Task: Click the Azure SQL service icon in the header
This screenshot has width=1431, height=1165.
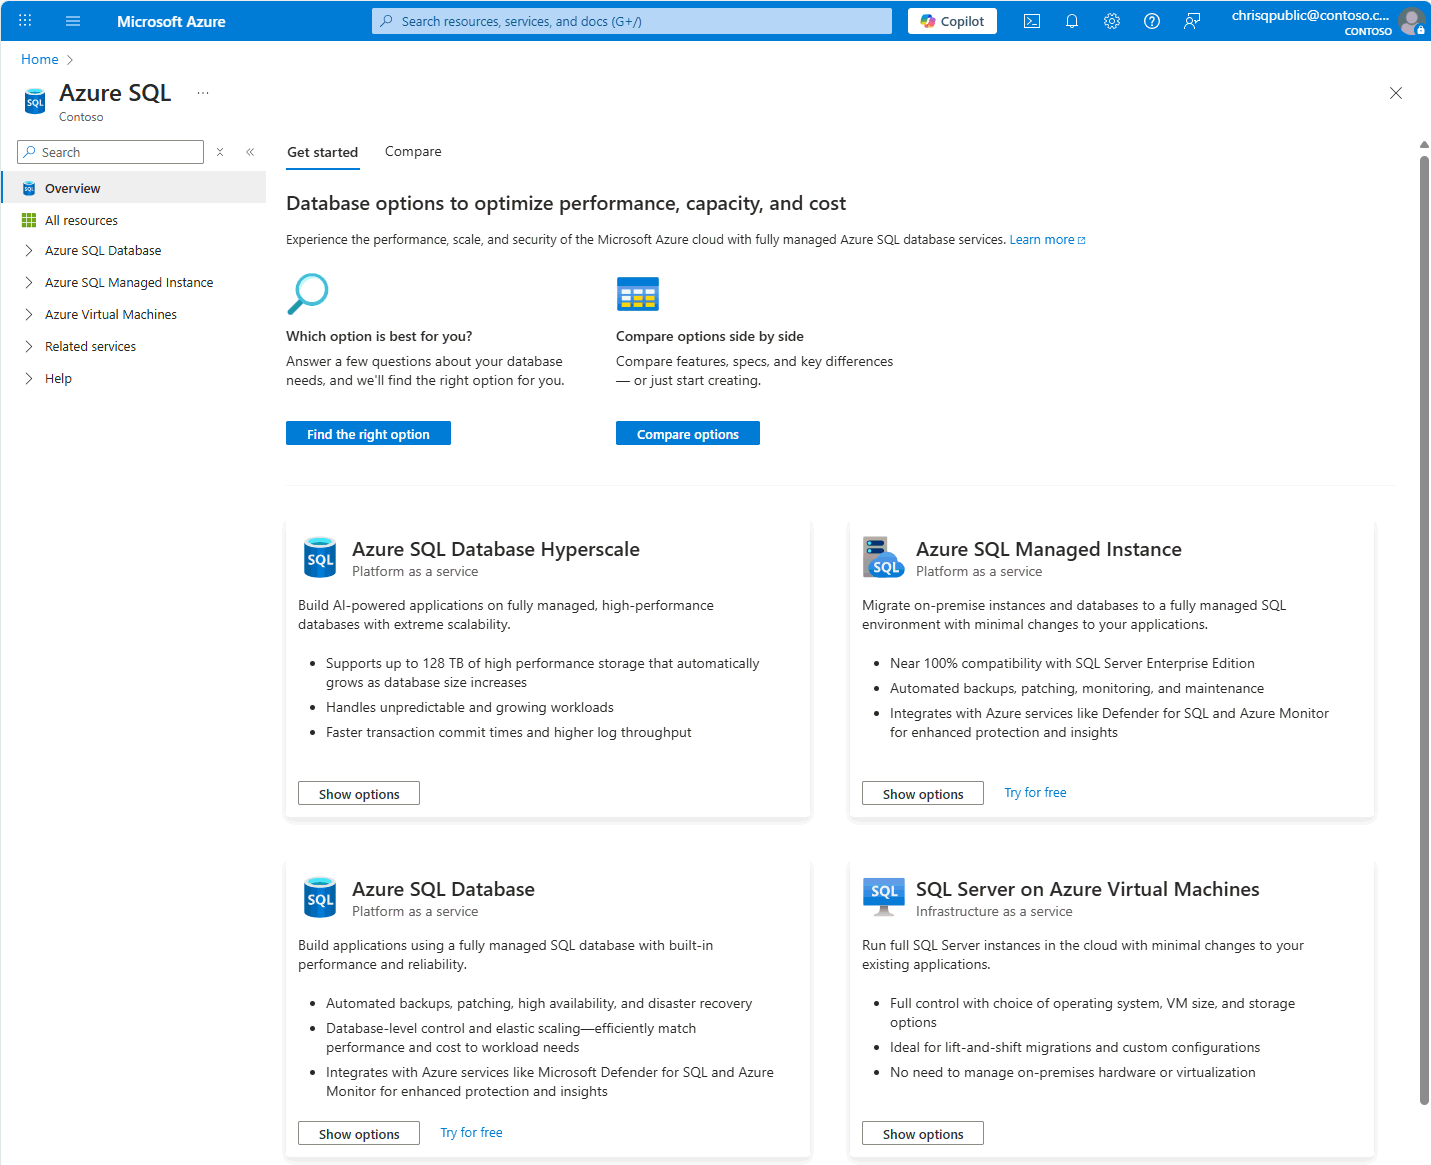Action: click(x=34, y=100)
